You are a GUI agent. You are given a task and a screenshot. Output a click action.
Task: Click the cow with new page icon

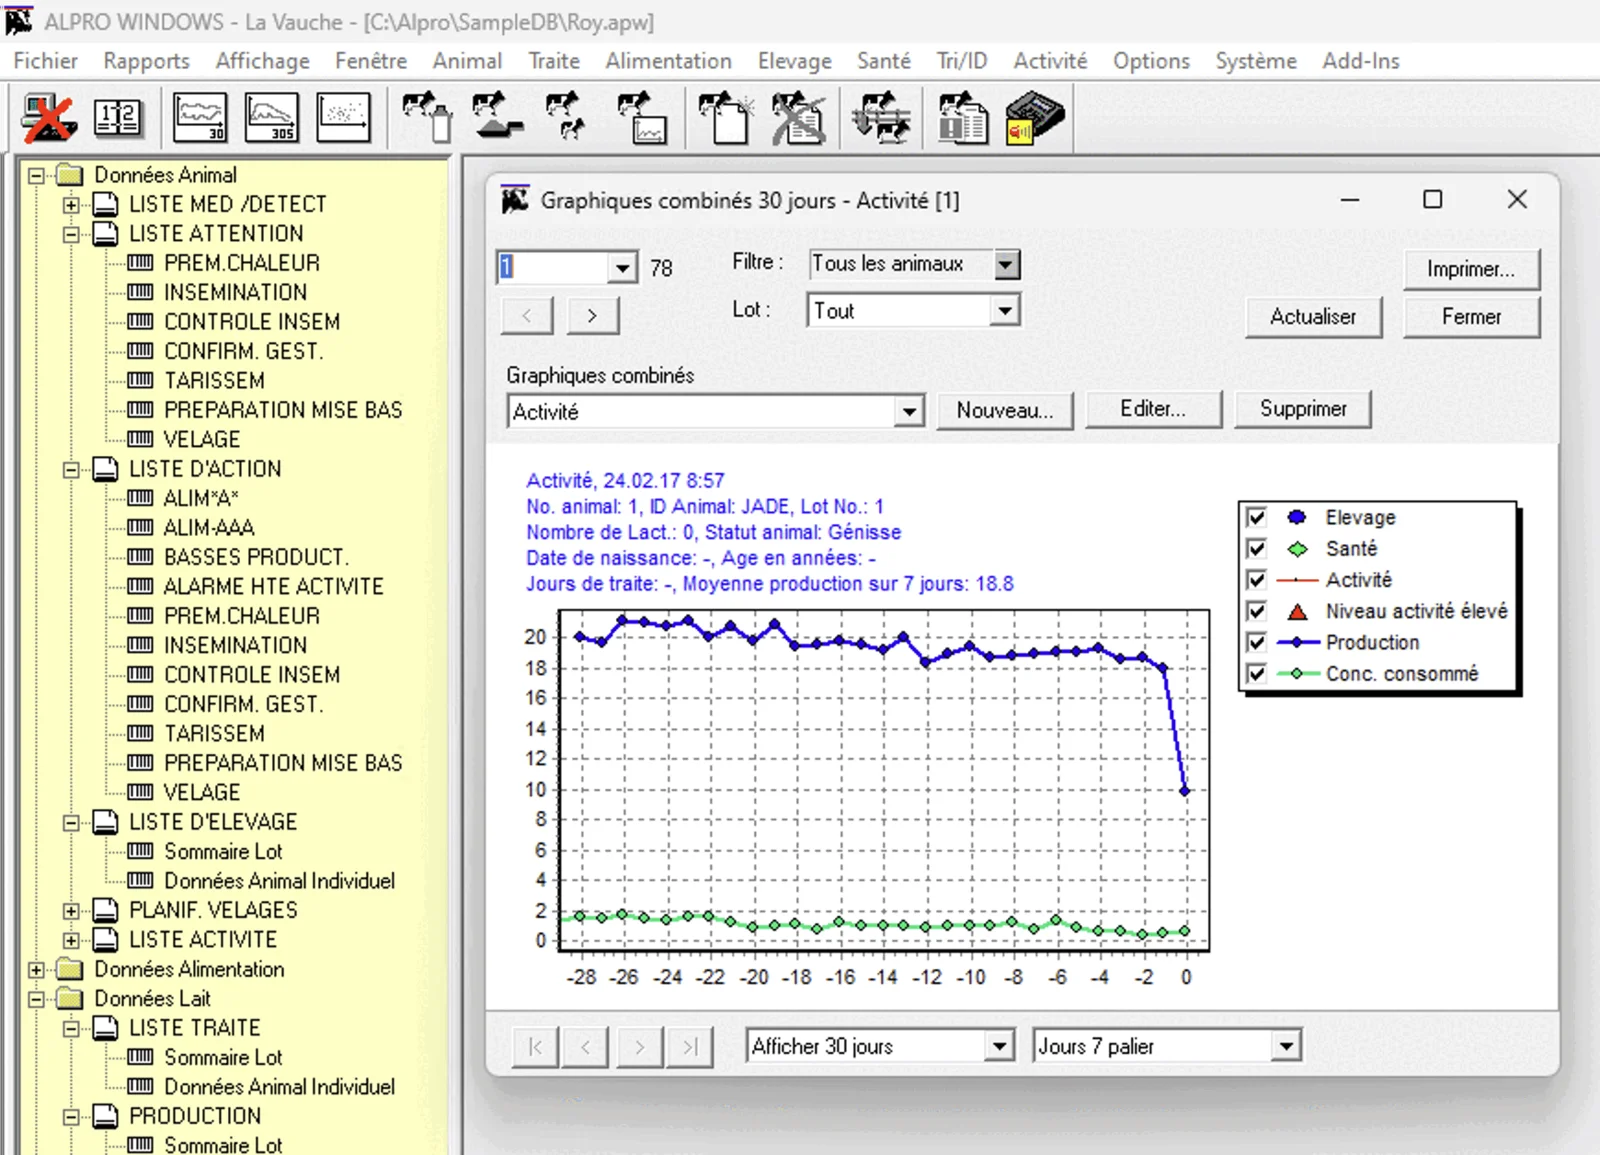click(x=726, y=118)
